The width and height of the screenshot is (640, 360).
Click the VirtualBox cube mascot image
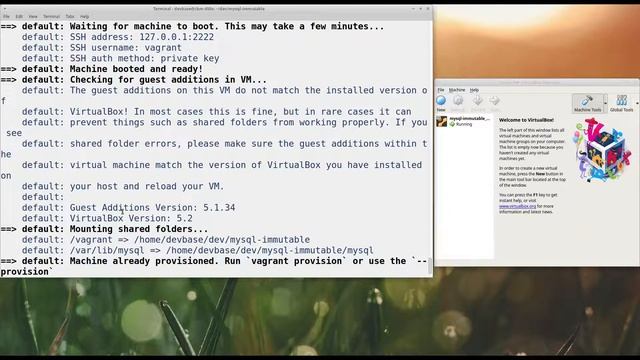(x=603, y=150)
